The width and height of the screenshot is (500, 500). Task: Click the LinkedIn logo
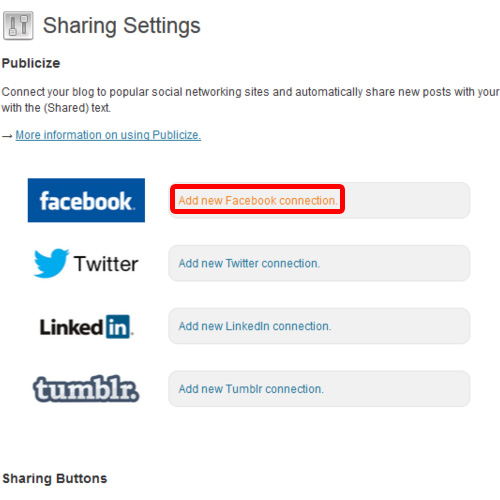point(87,327)
